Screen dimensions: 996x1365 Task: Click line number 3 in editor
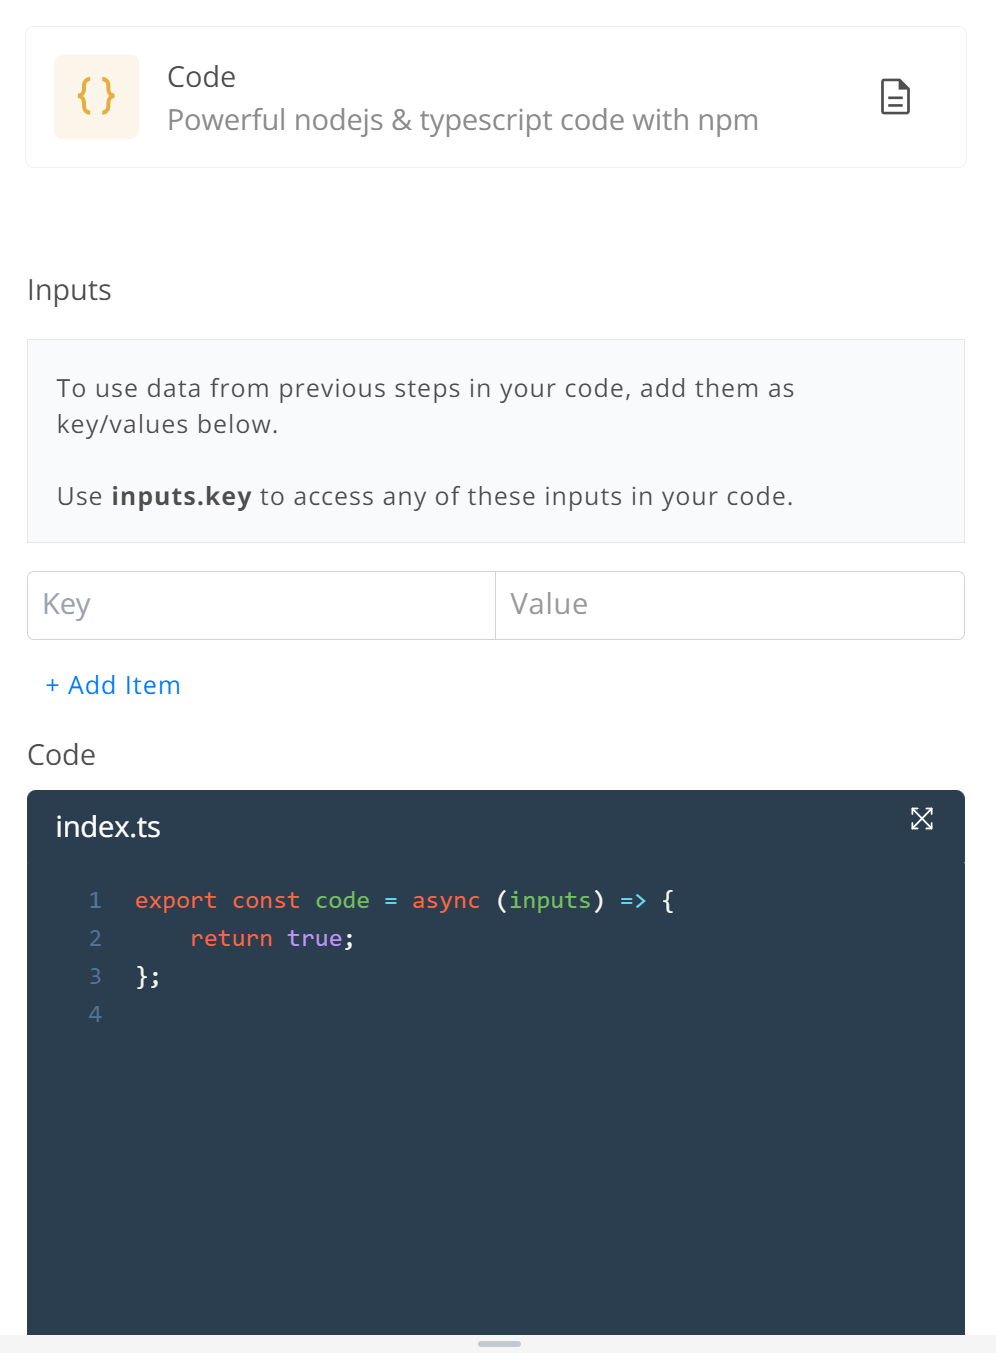coord(95,976)
